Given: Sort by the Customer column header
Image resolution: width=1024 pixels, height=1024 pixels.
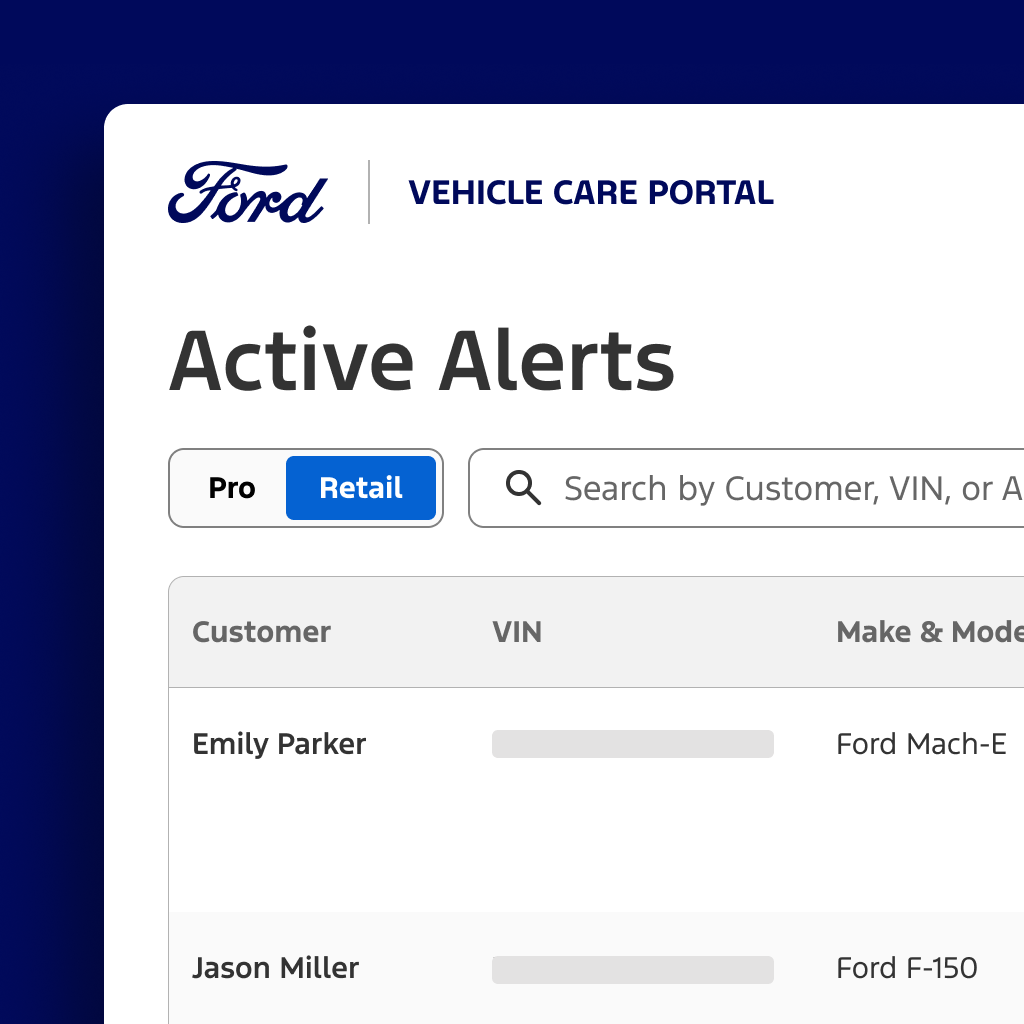Looking at the screenshot, I should point(261,632).
